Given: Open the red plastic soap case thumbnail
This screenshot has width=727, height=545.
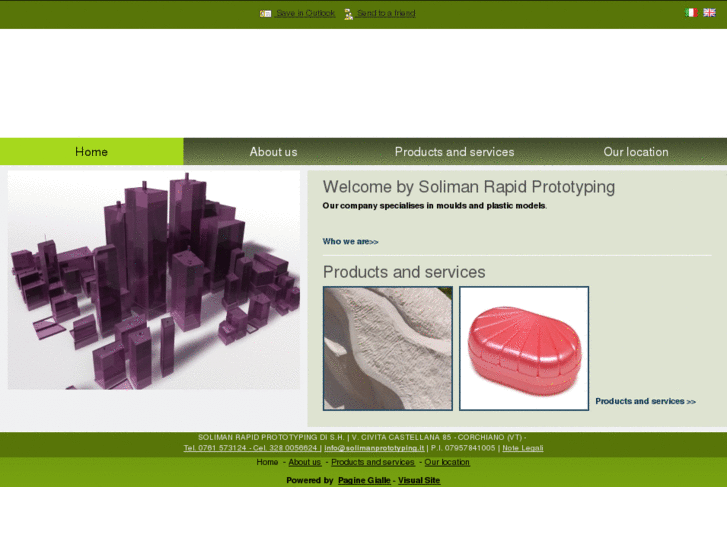Looking at the screenshot, I should point(524,348).
